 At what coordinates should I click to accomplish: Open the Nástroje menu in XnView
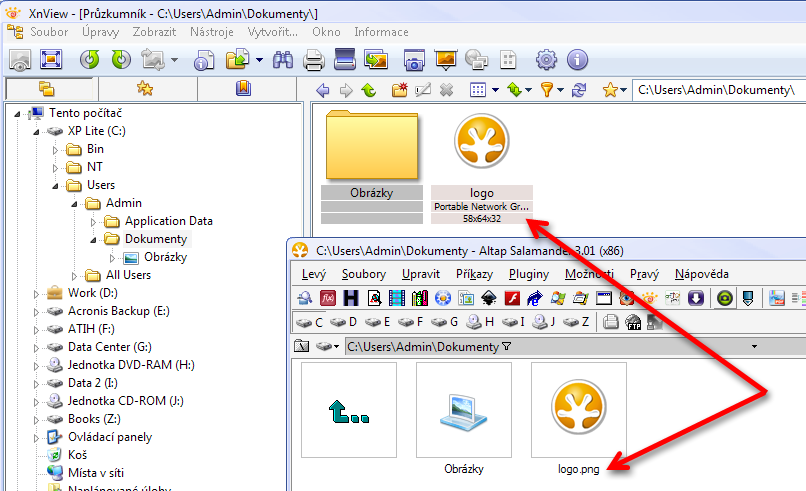click(x=212, y=32)
